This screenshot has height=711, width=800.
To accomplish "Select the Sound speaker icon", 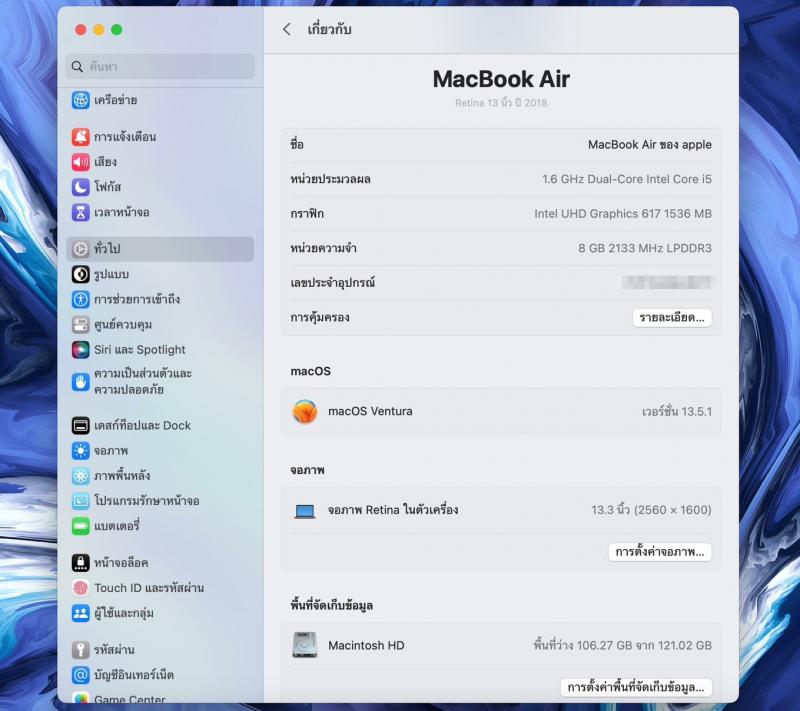I will pyautogui.click(x=81, y=162).
